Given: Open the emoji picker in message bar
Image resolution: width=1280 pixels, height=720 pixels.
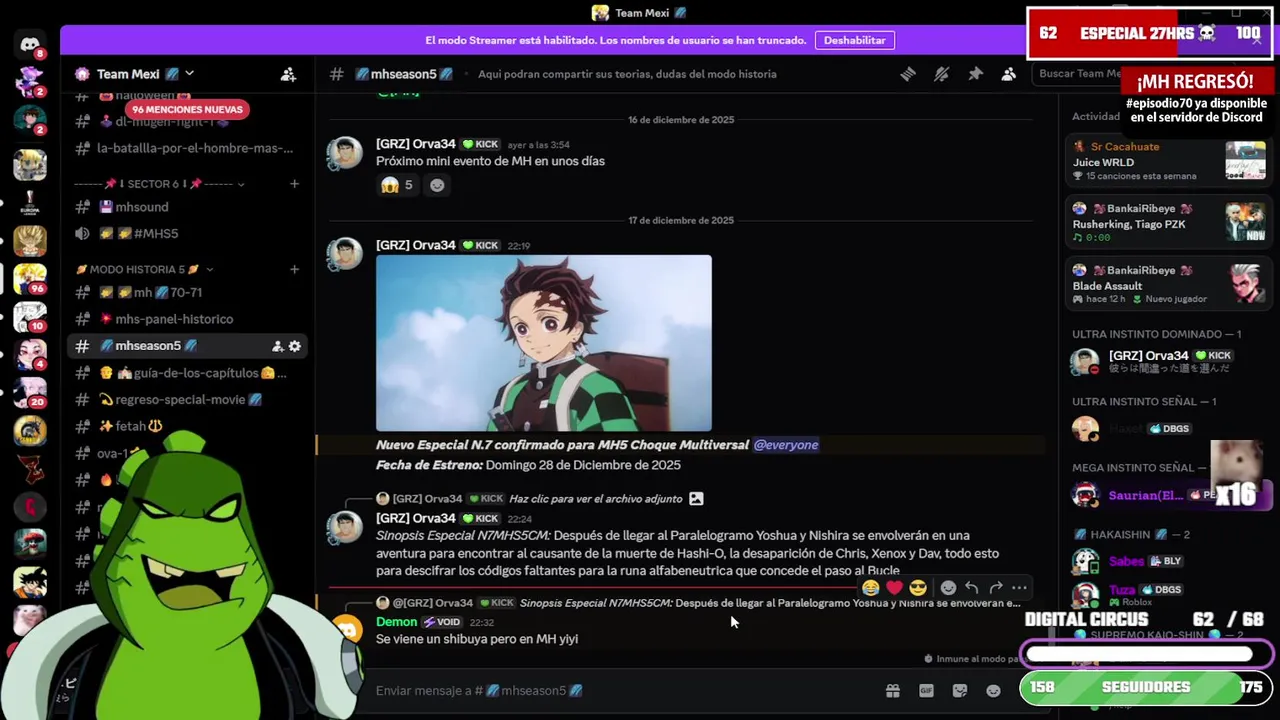Looking at the screenshot, I should pyautogui.click(x=993, y=691).
